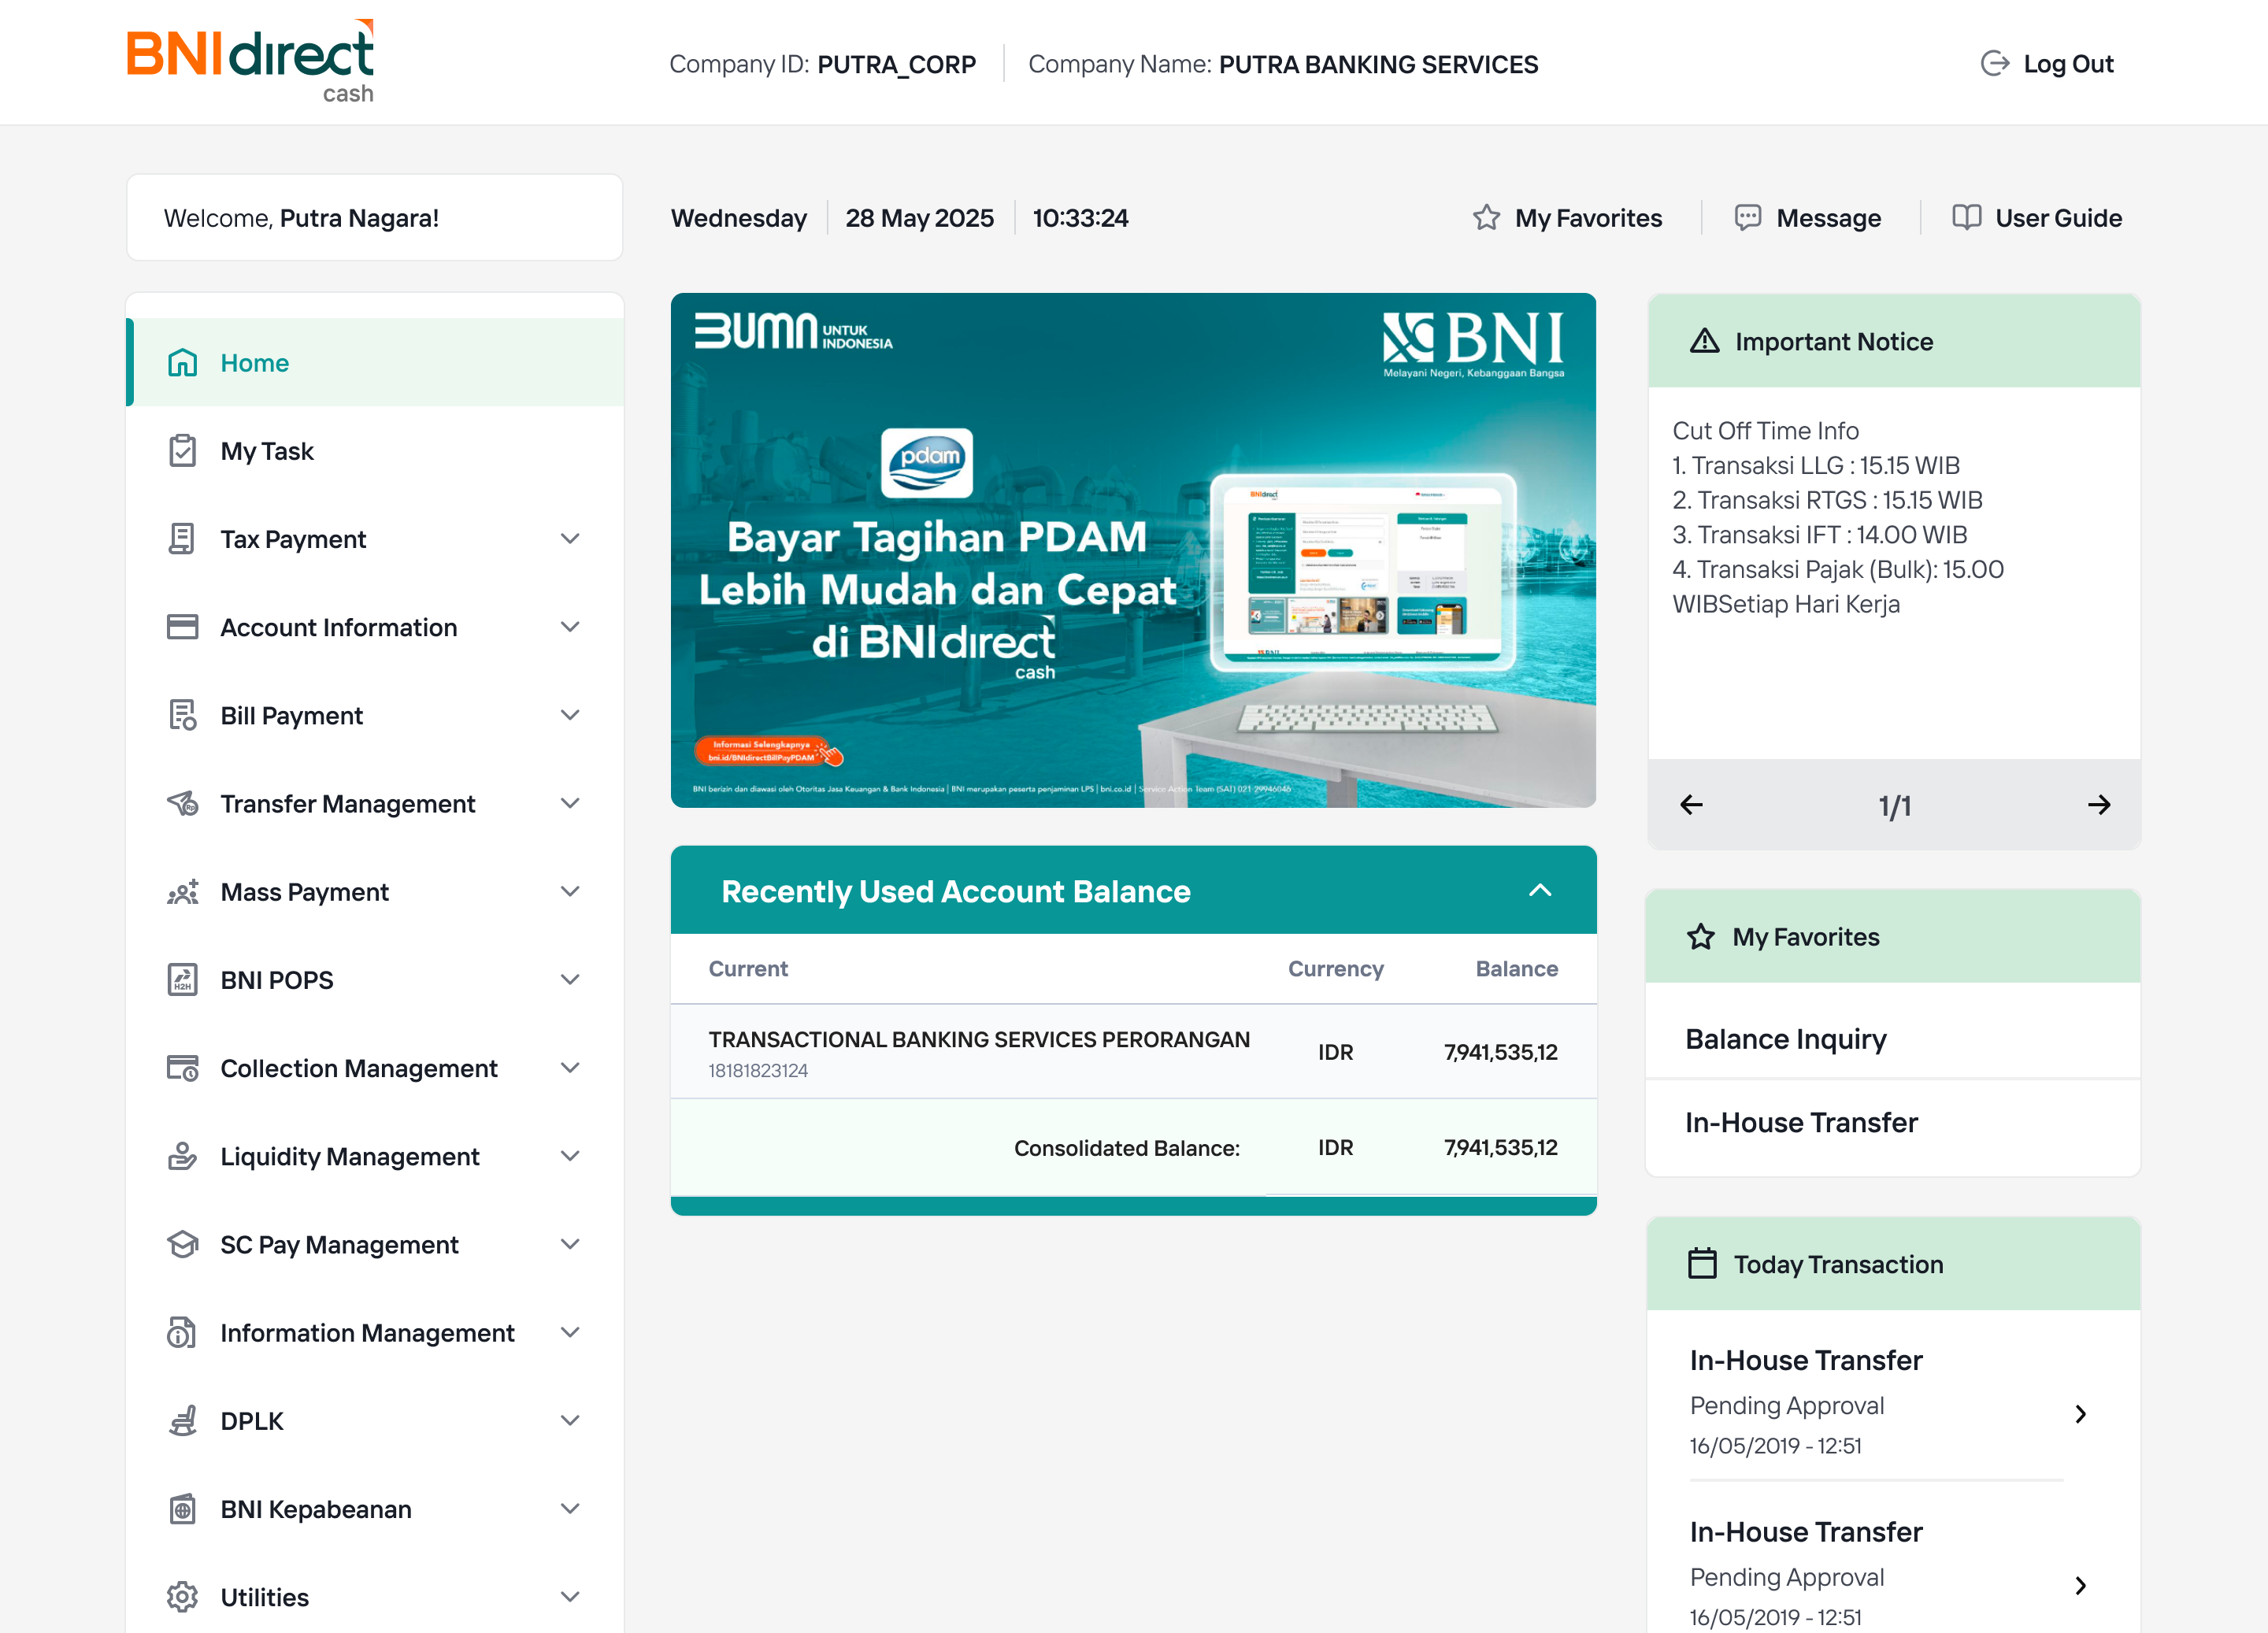Collapse the Recently Used Account Balance panel
Viewport: 2268px width, 1633px height.
click(1540, 890)
